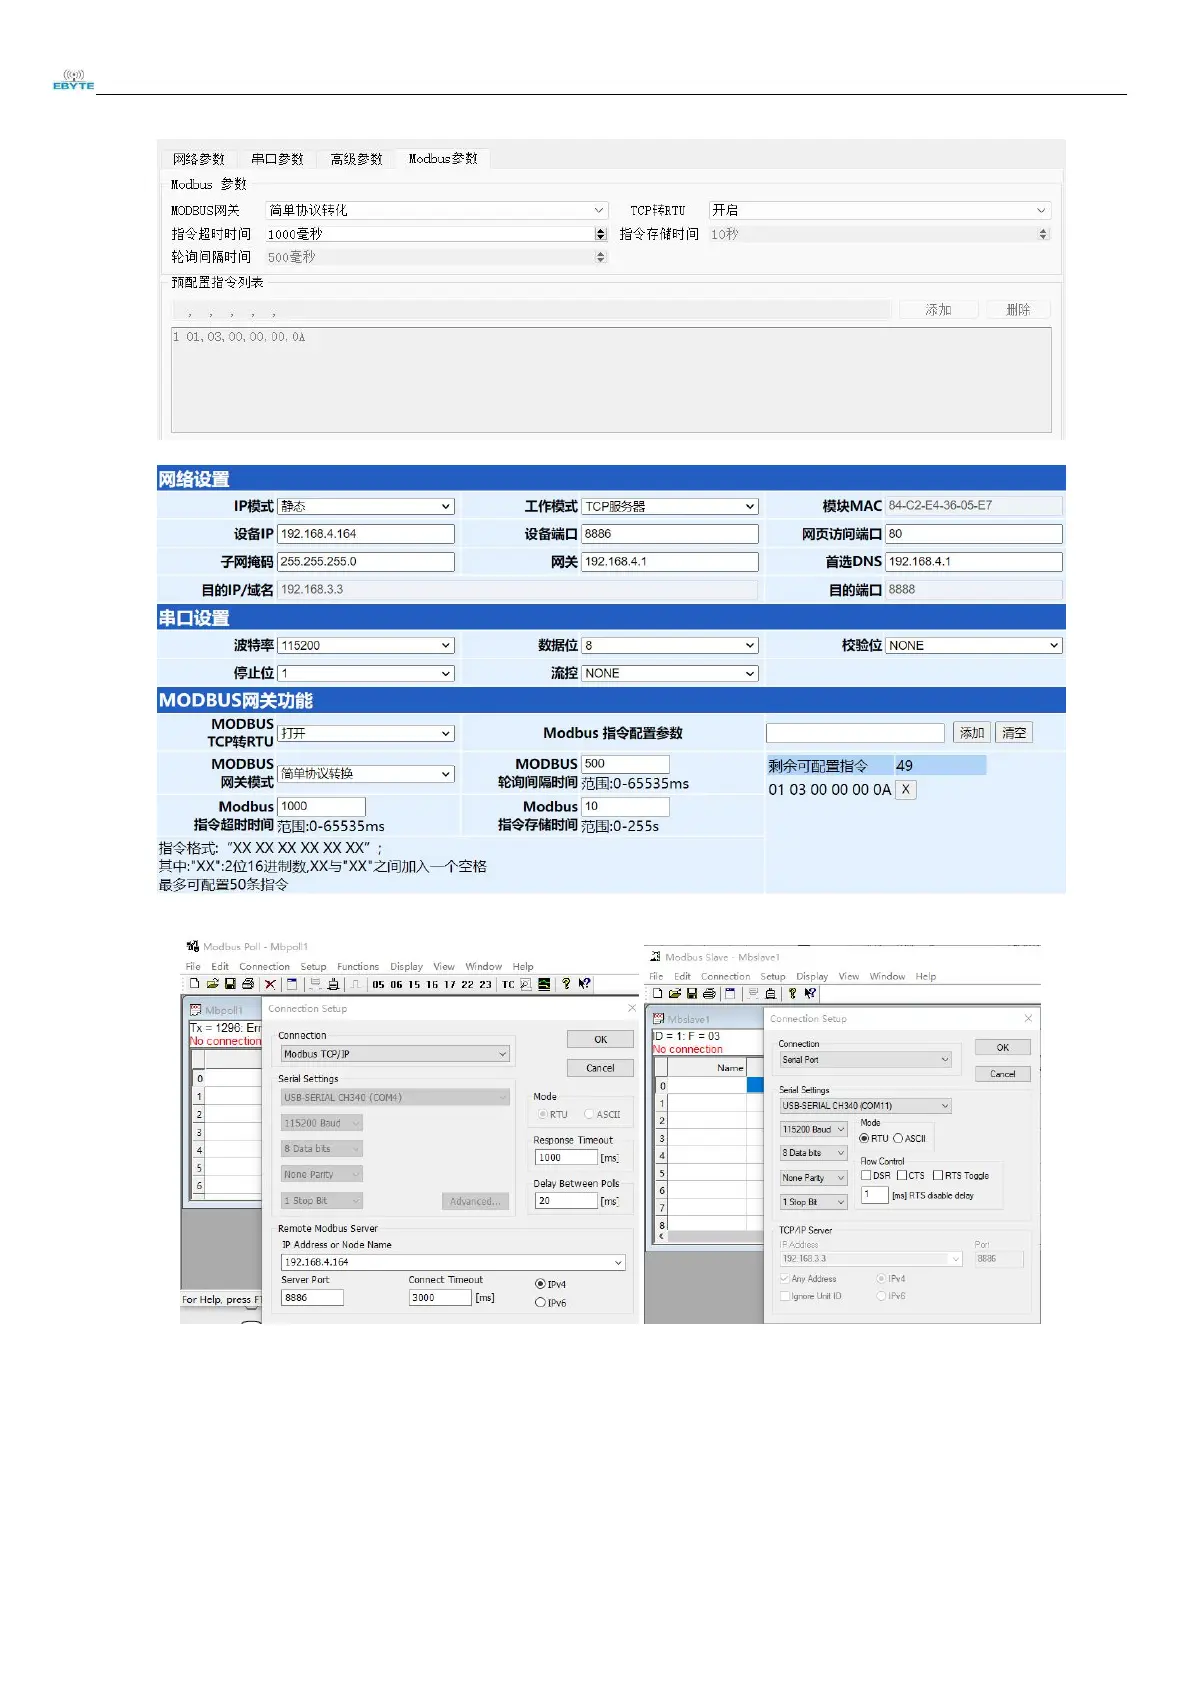Image resolution: width=1191 pixels, height=1684 pixels.
Task: Open IP Address or Node Name dropdown
Action: (x=453, y=1262)
